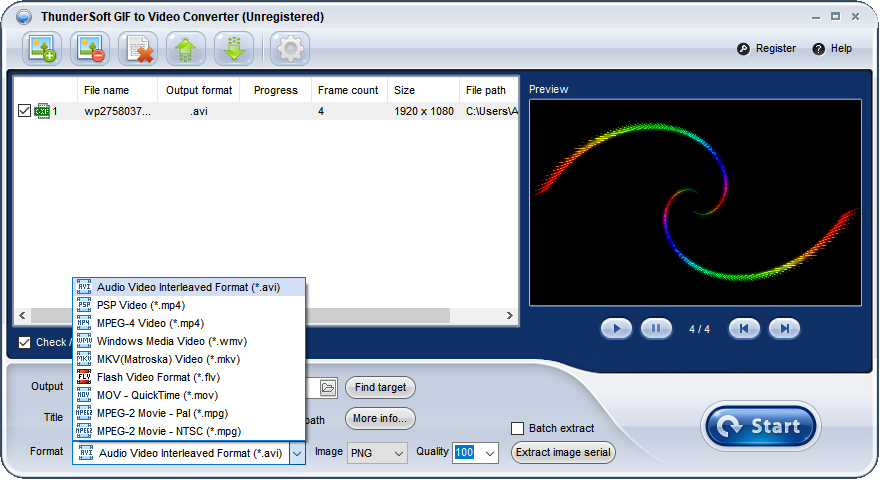Click the swirl preview image

coord(695,203)
